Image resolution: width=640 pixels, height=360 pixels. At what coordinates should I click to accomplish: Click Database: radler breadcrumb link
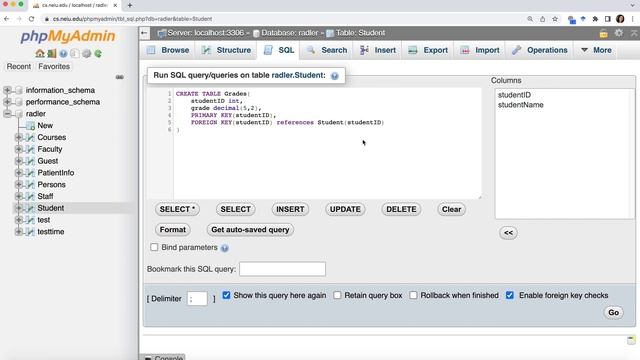tap(289, 33)
